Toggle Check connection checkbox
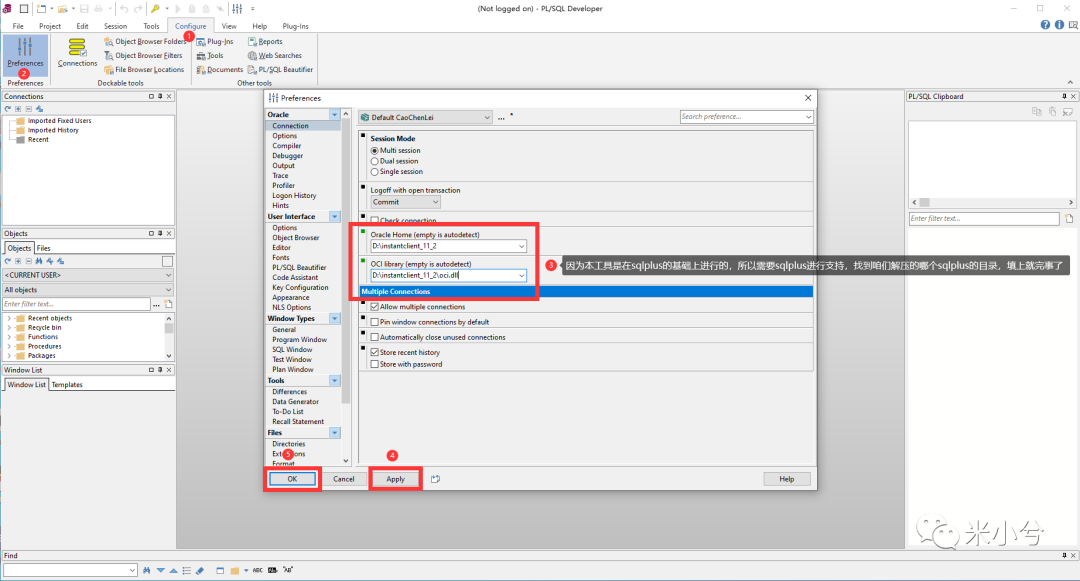1080x581 pixels. coord(375,220)
